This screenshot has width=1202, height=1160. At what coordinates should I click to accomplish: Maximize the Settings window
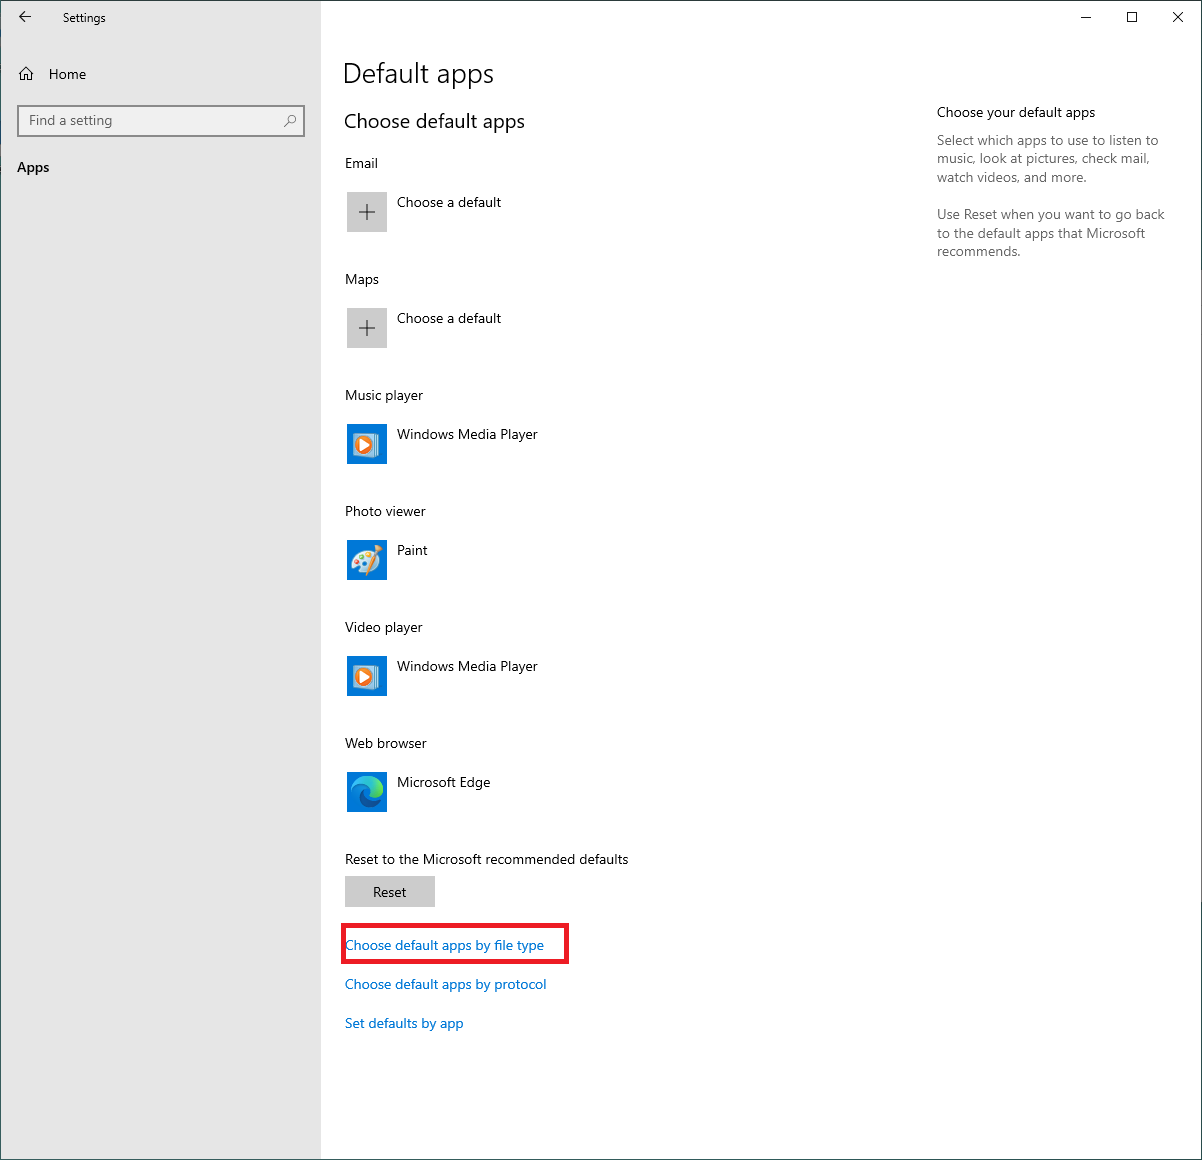pos(1132,17)
